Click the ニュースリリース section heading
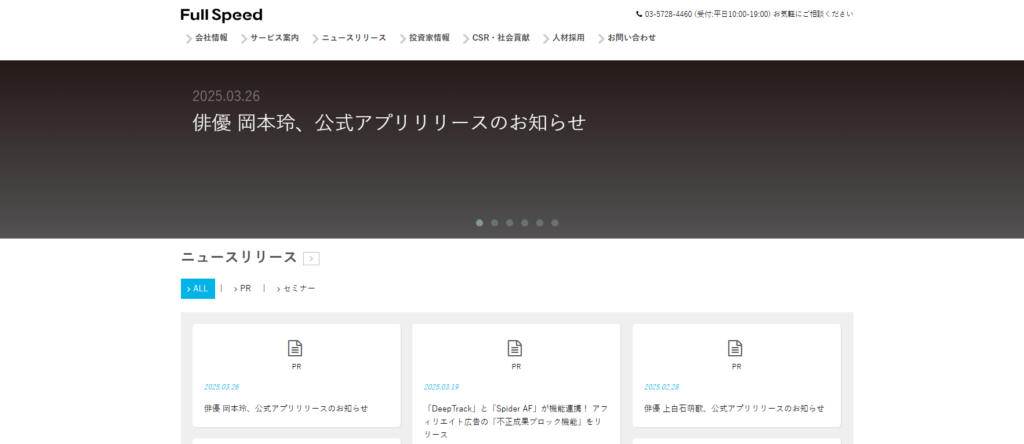The height and width of the screenshot is (444, 1024). click(239, 257)
